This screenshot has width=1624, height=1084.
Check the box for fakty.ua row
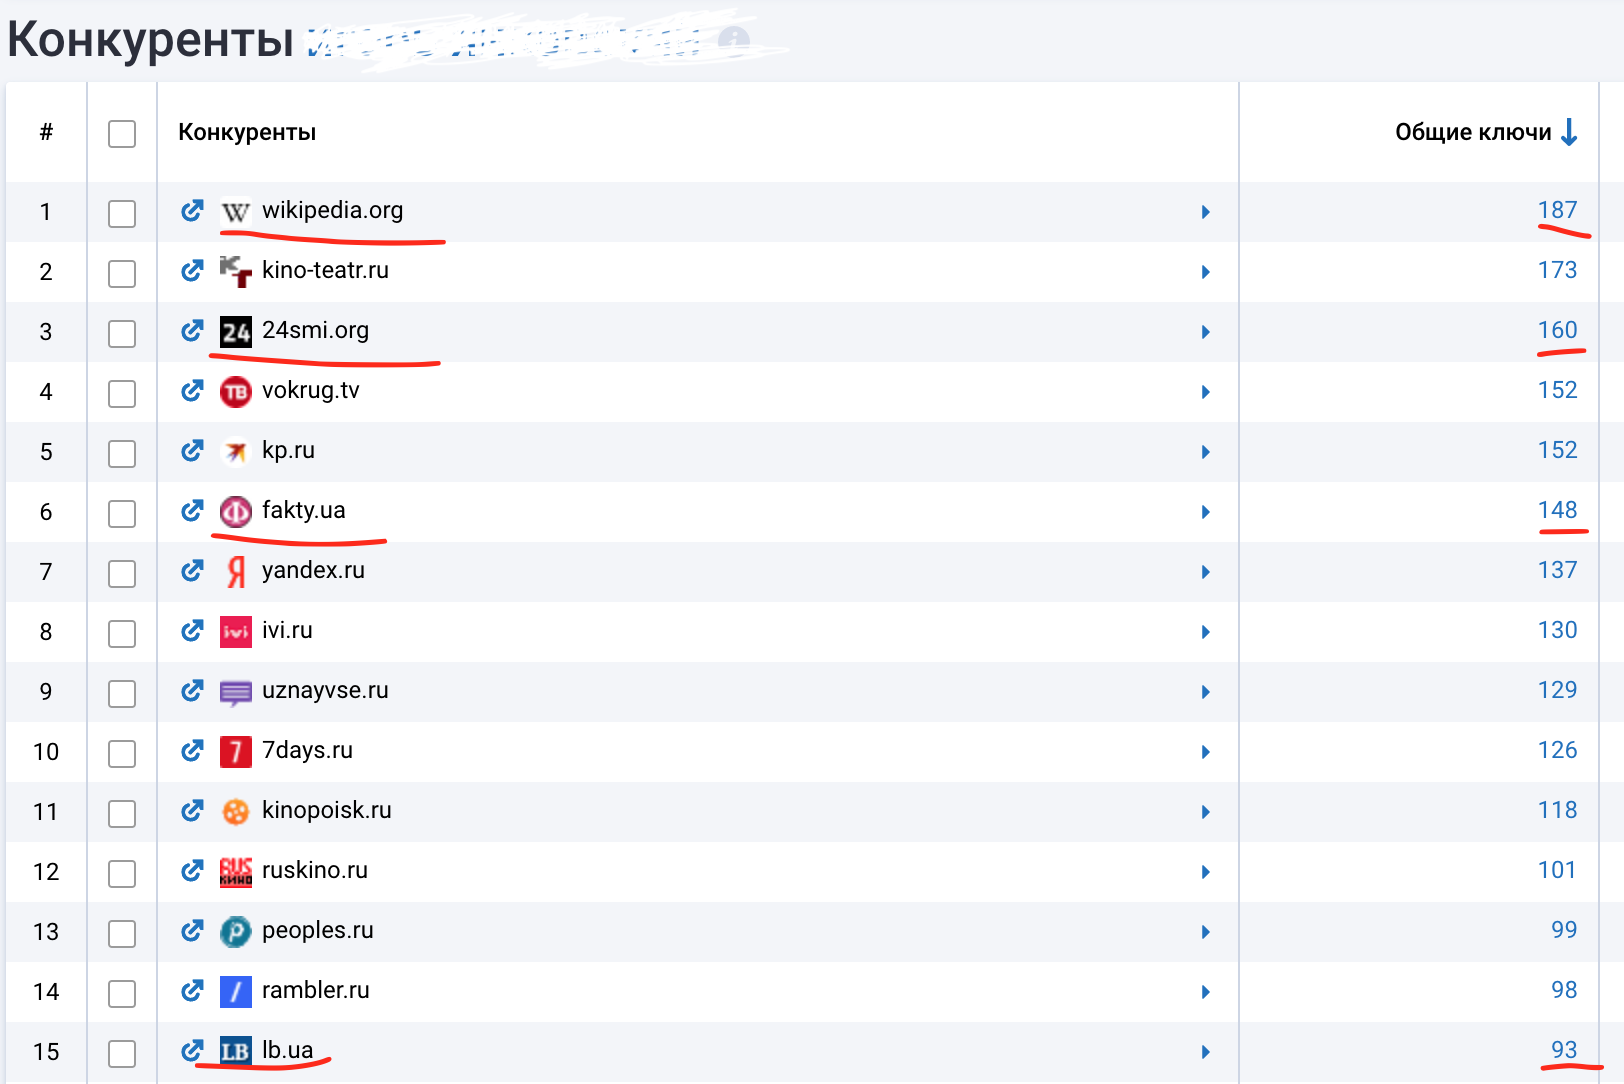point(122,514)
